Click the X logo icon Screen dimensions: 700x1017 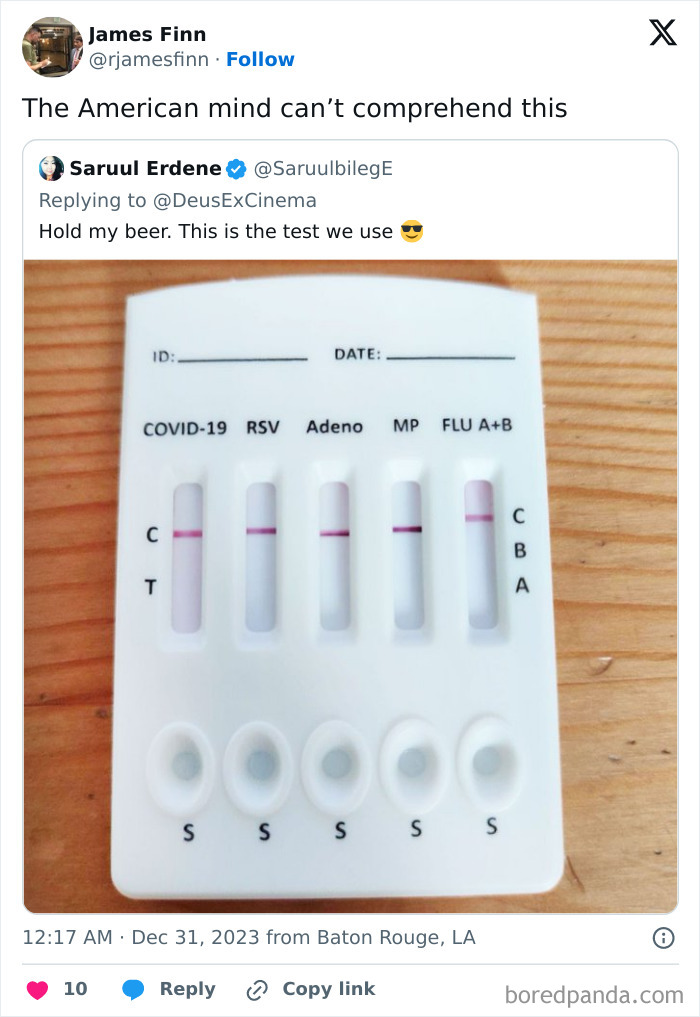coord(662,32)
